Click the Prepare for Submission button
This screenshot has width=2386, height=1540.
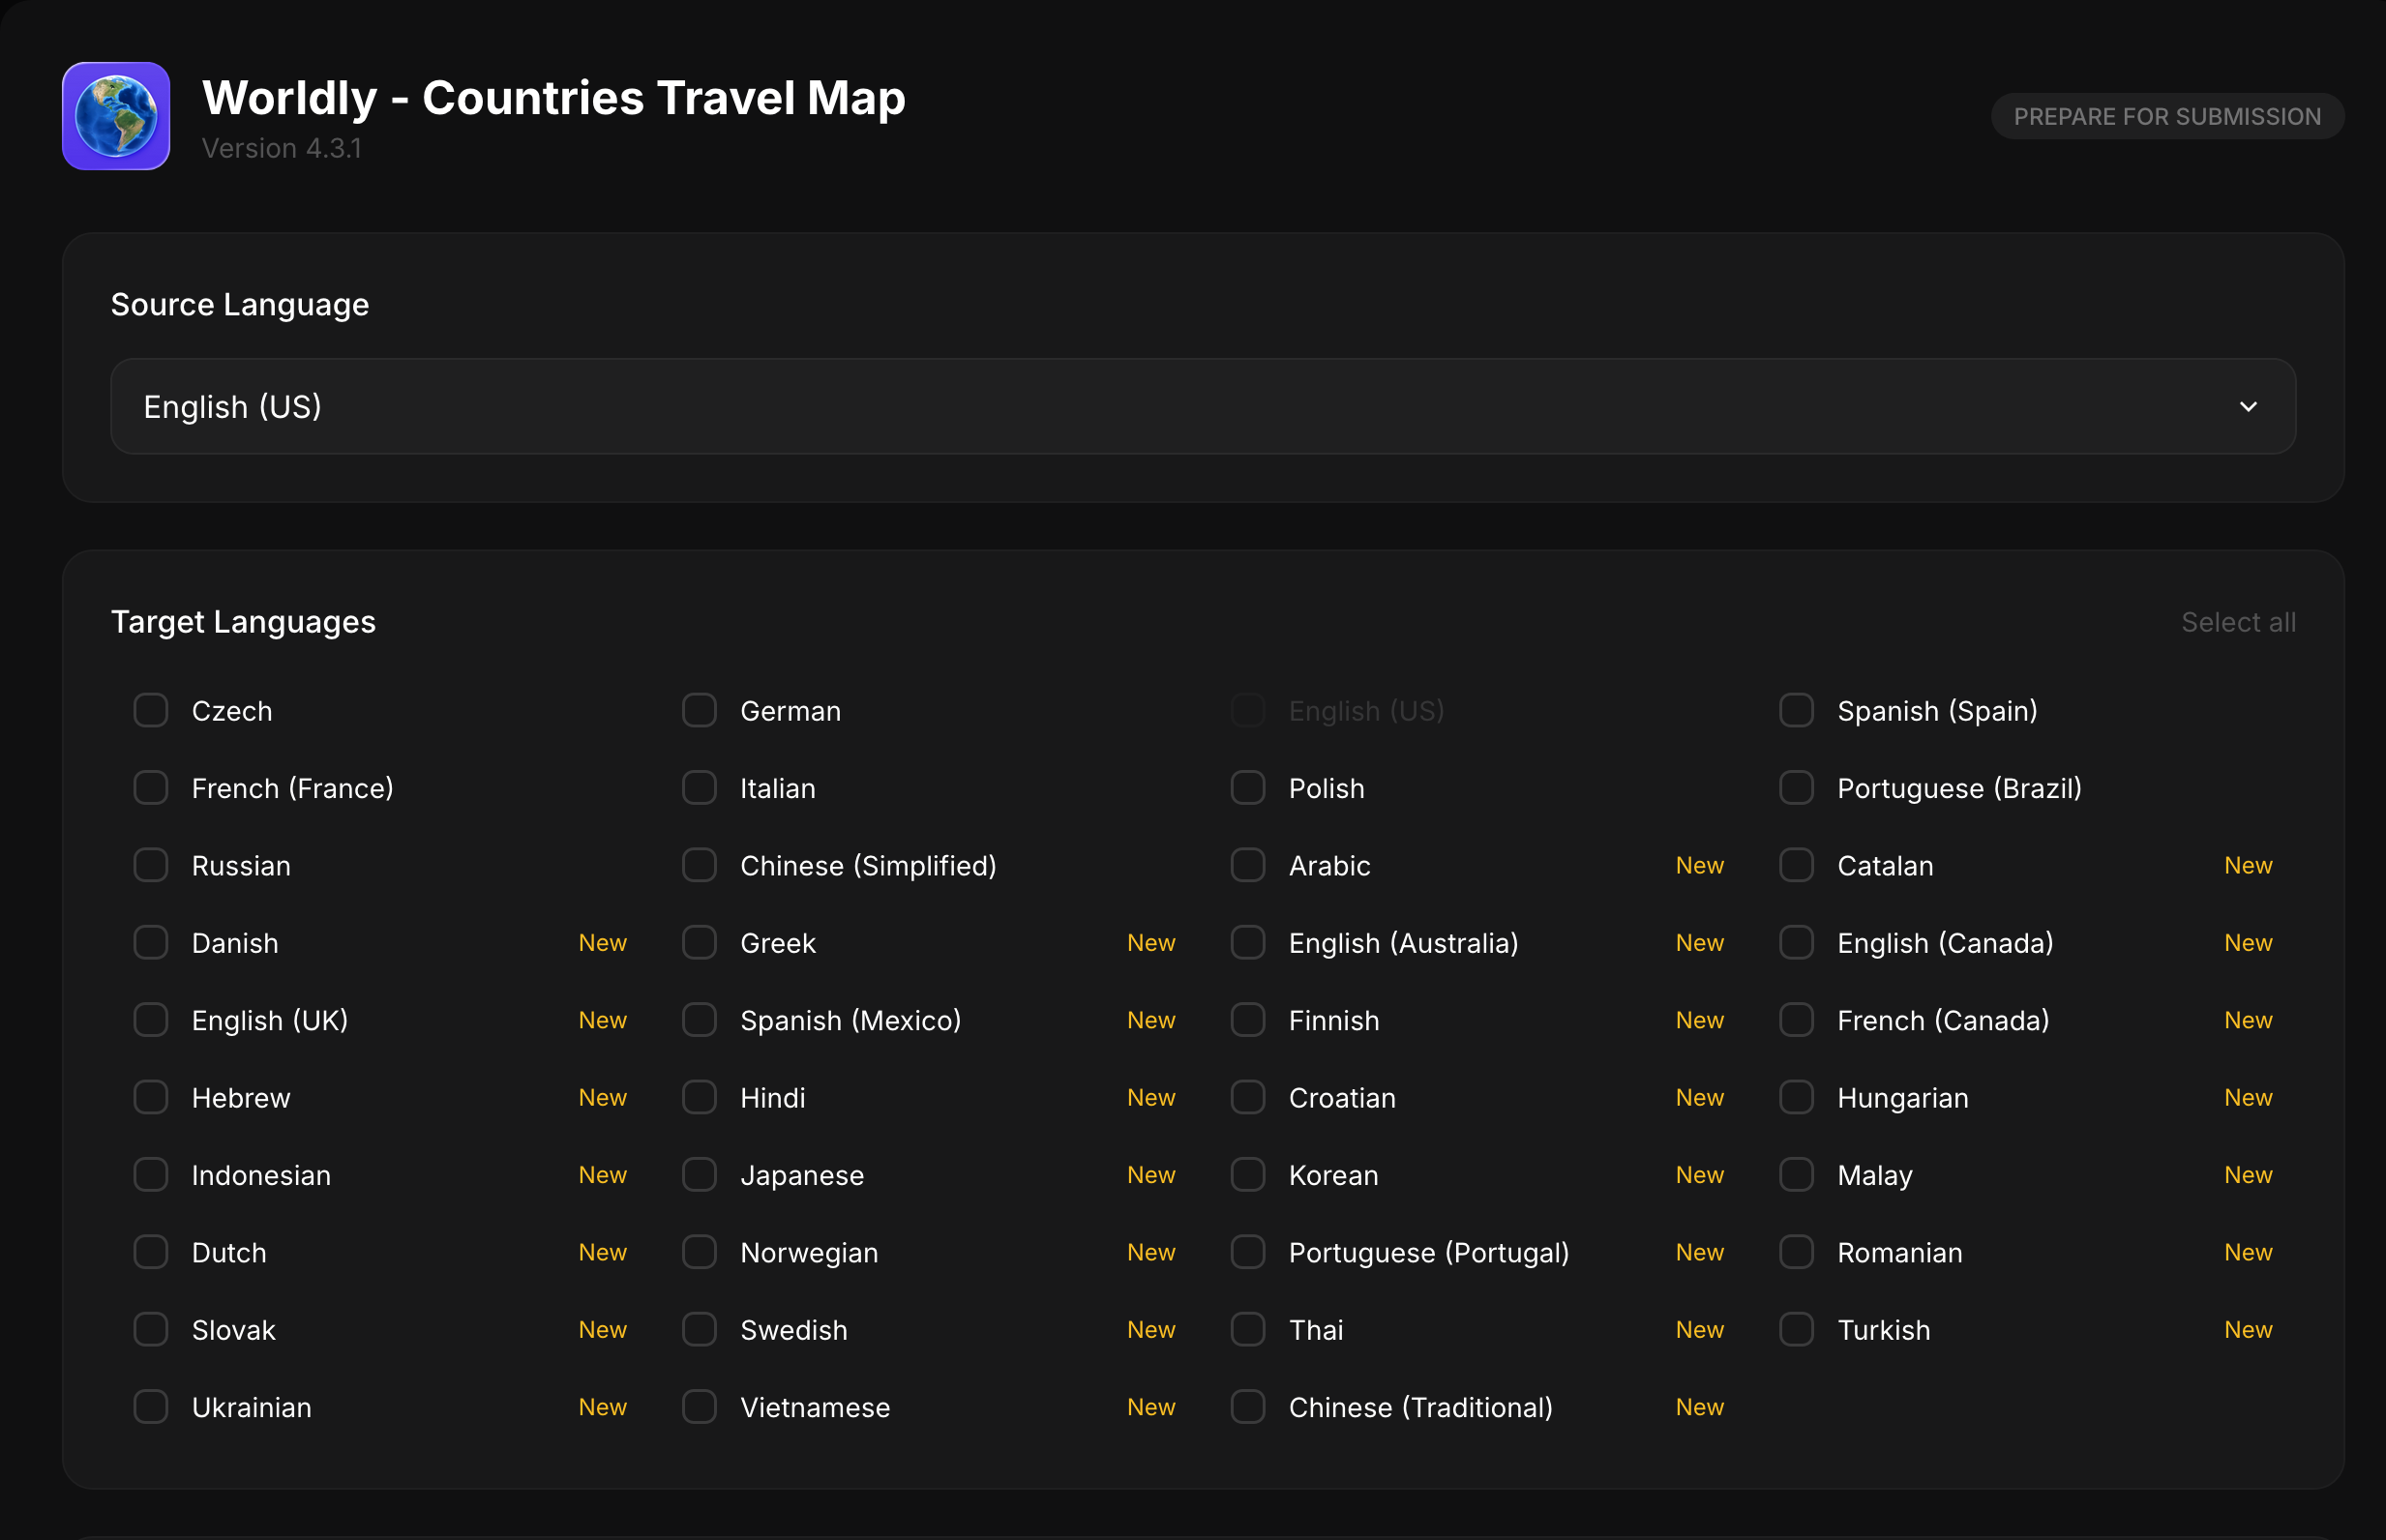tap(2167, 115)
